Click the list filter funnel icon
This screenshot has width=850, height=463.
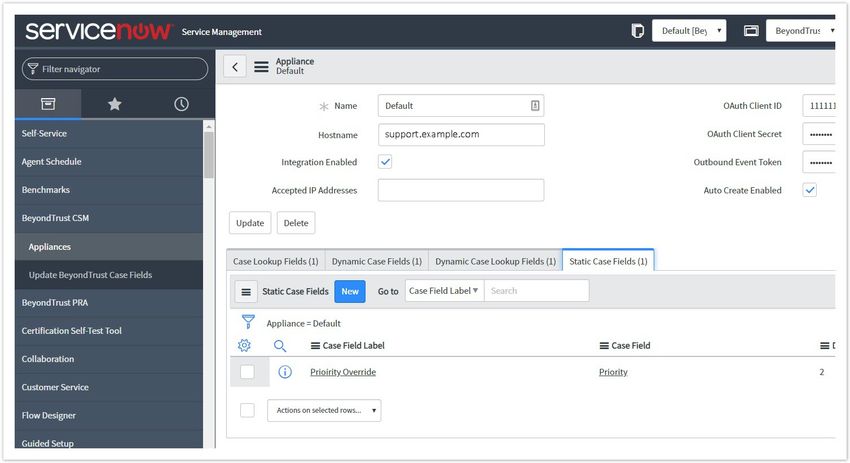click(x=248, y=322)
